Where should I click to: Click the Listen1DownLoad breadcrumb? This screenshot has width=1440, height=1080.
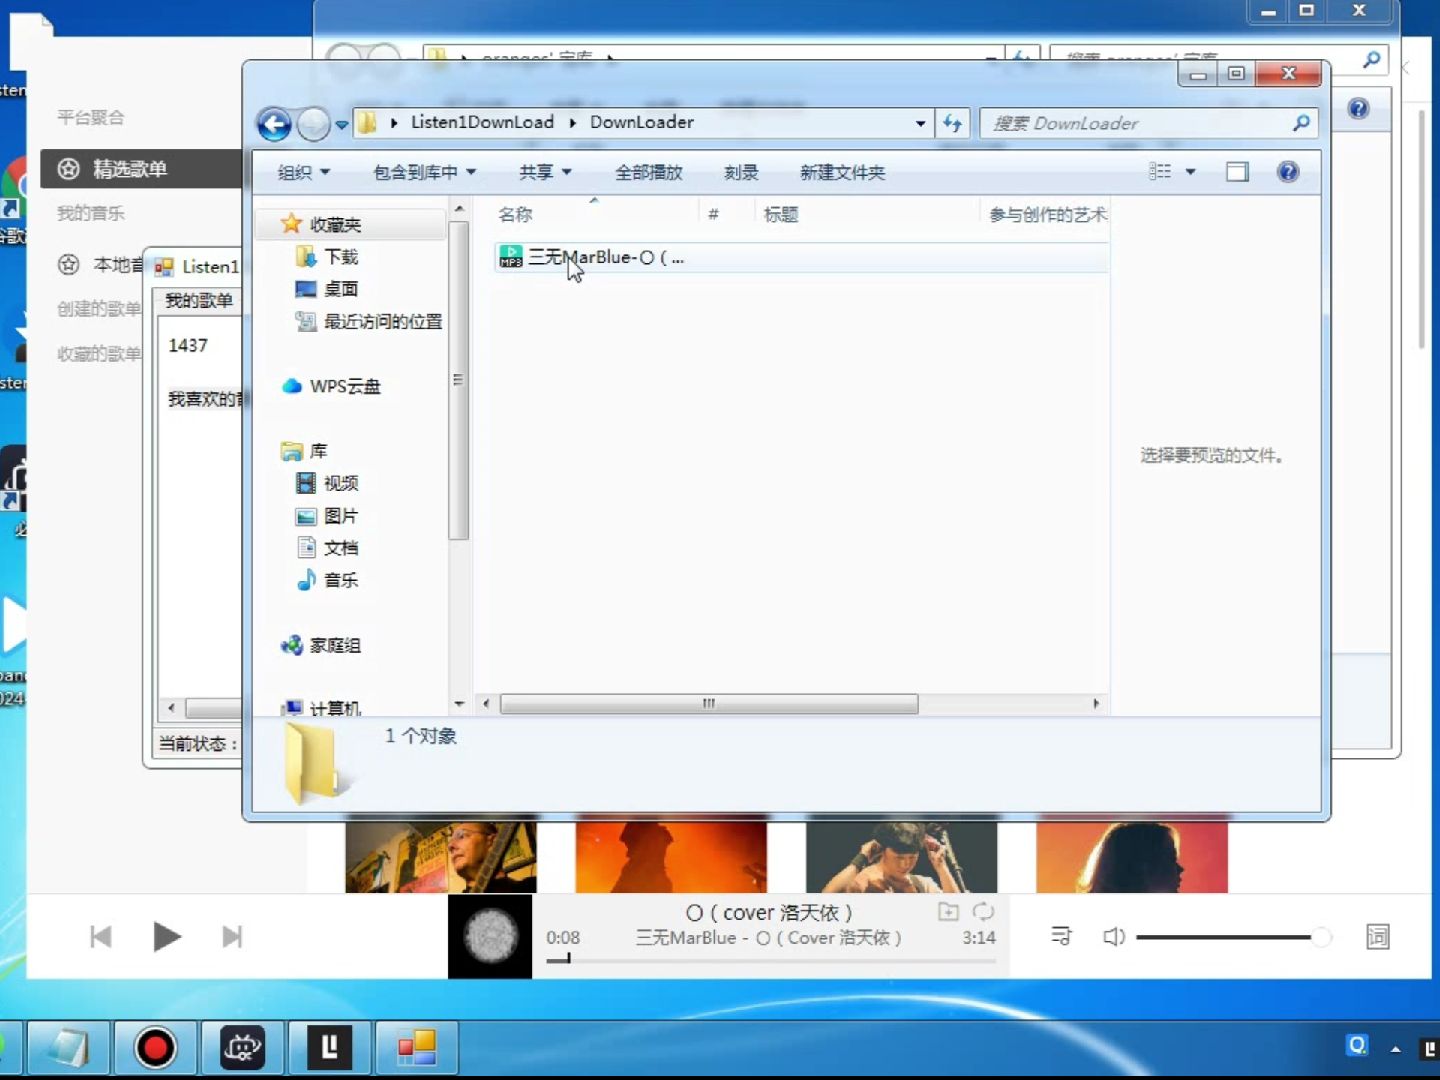(482, 122)
